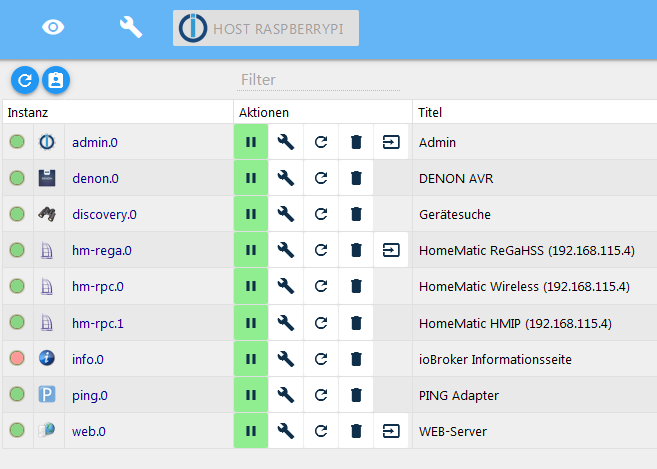Pause the hm-rpc.1 instance
The height and width of the screenshot is (469, 657).
pyautogui.click(x=251, y=323)
